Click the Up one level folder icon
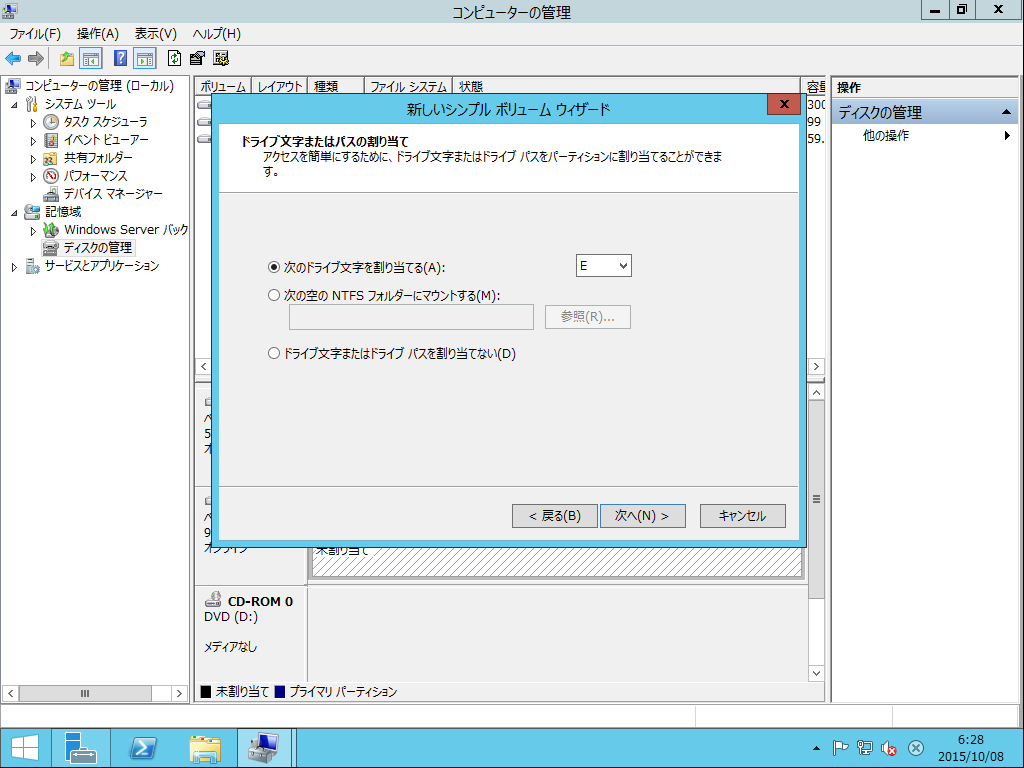The image size is (1024, 768). tap(67, 59)
